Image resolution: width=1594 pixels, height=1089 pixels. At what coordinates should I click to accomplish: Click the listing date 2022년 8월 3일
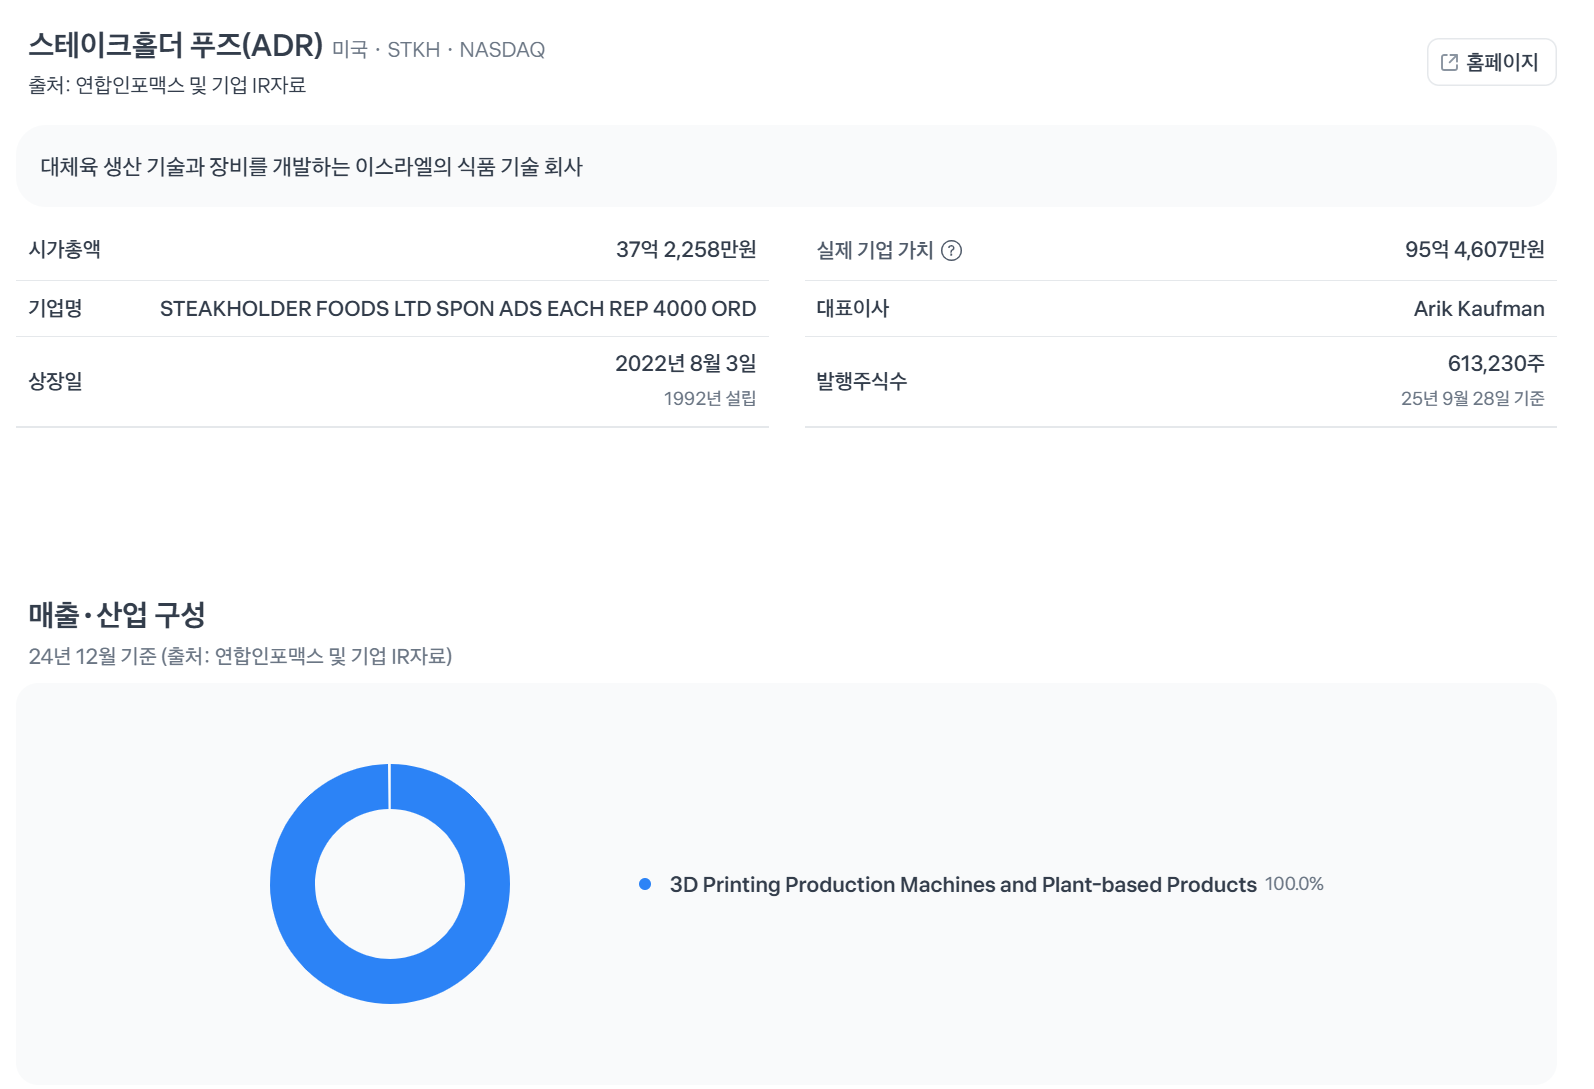click(686, 363)
